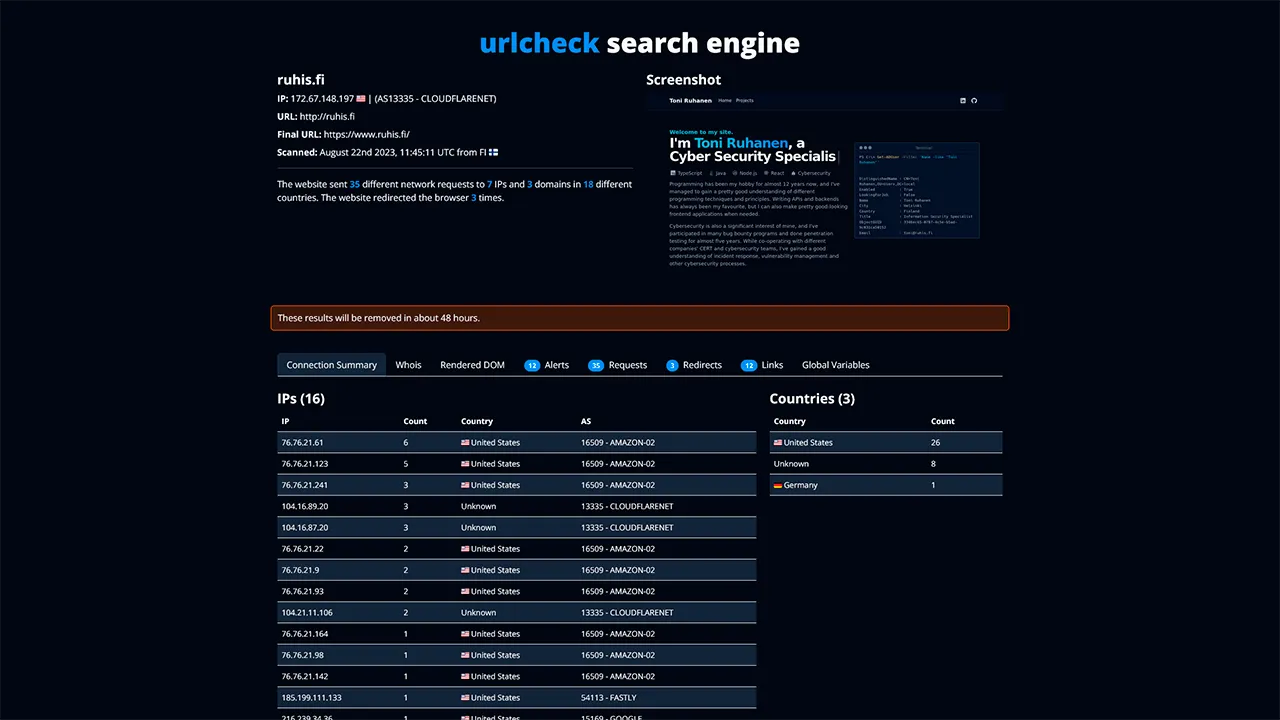This screenshot has width=1280, height=720.
Task: Click the URL http://ruhis.fi text
Action: [x=327, y=117]
